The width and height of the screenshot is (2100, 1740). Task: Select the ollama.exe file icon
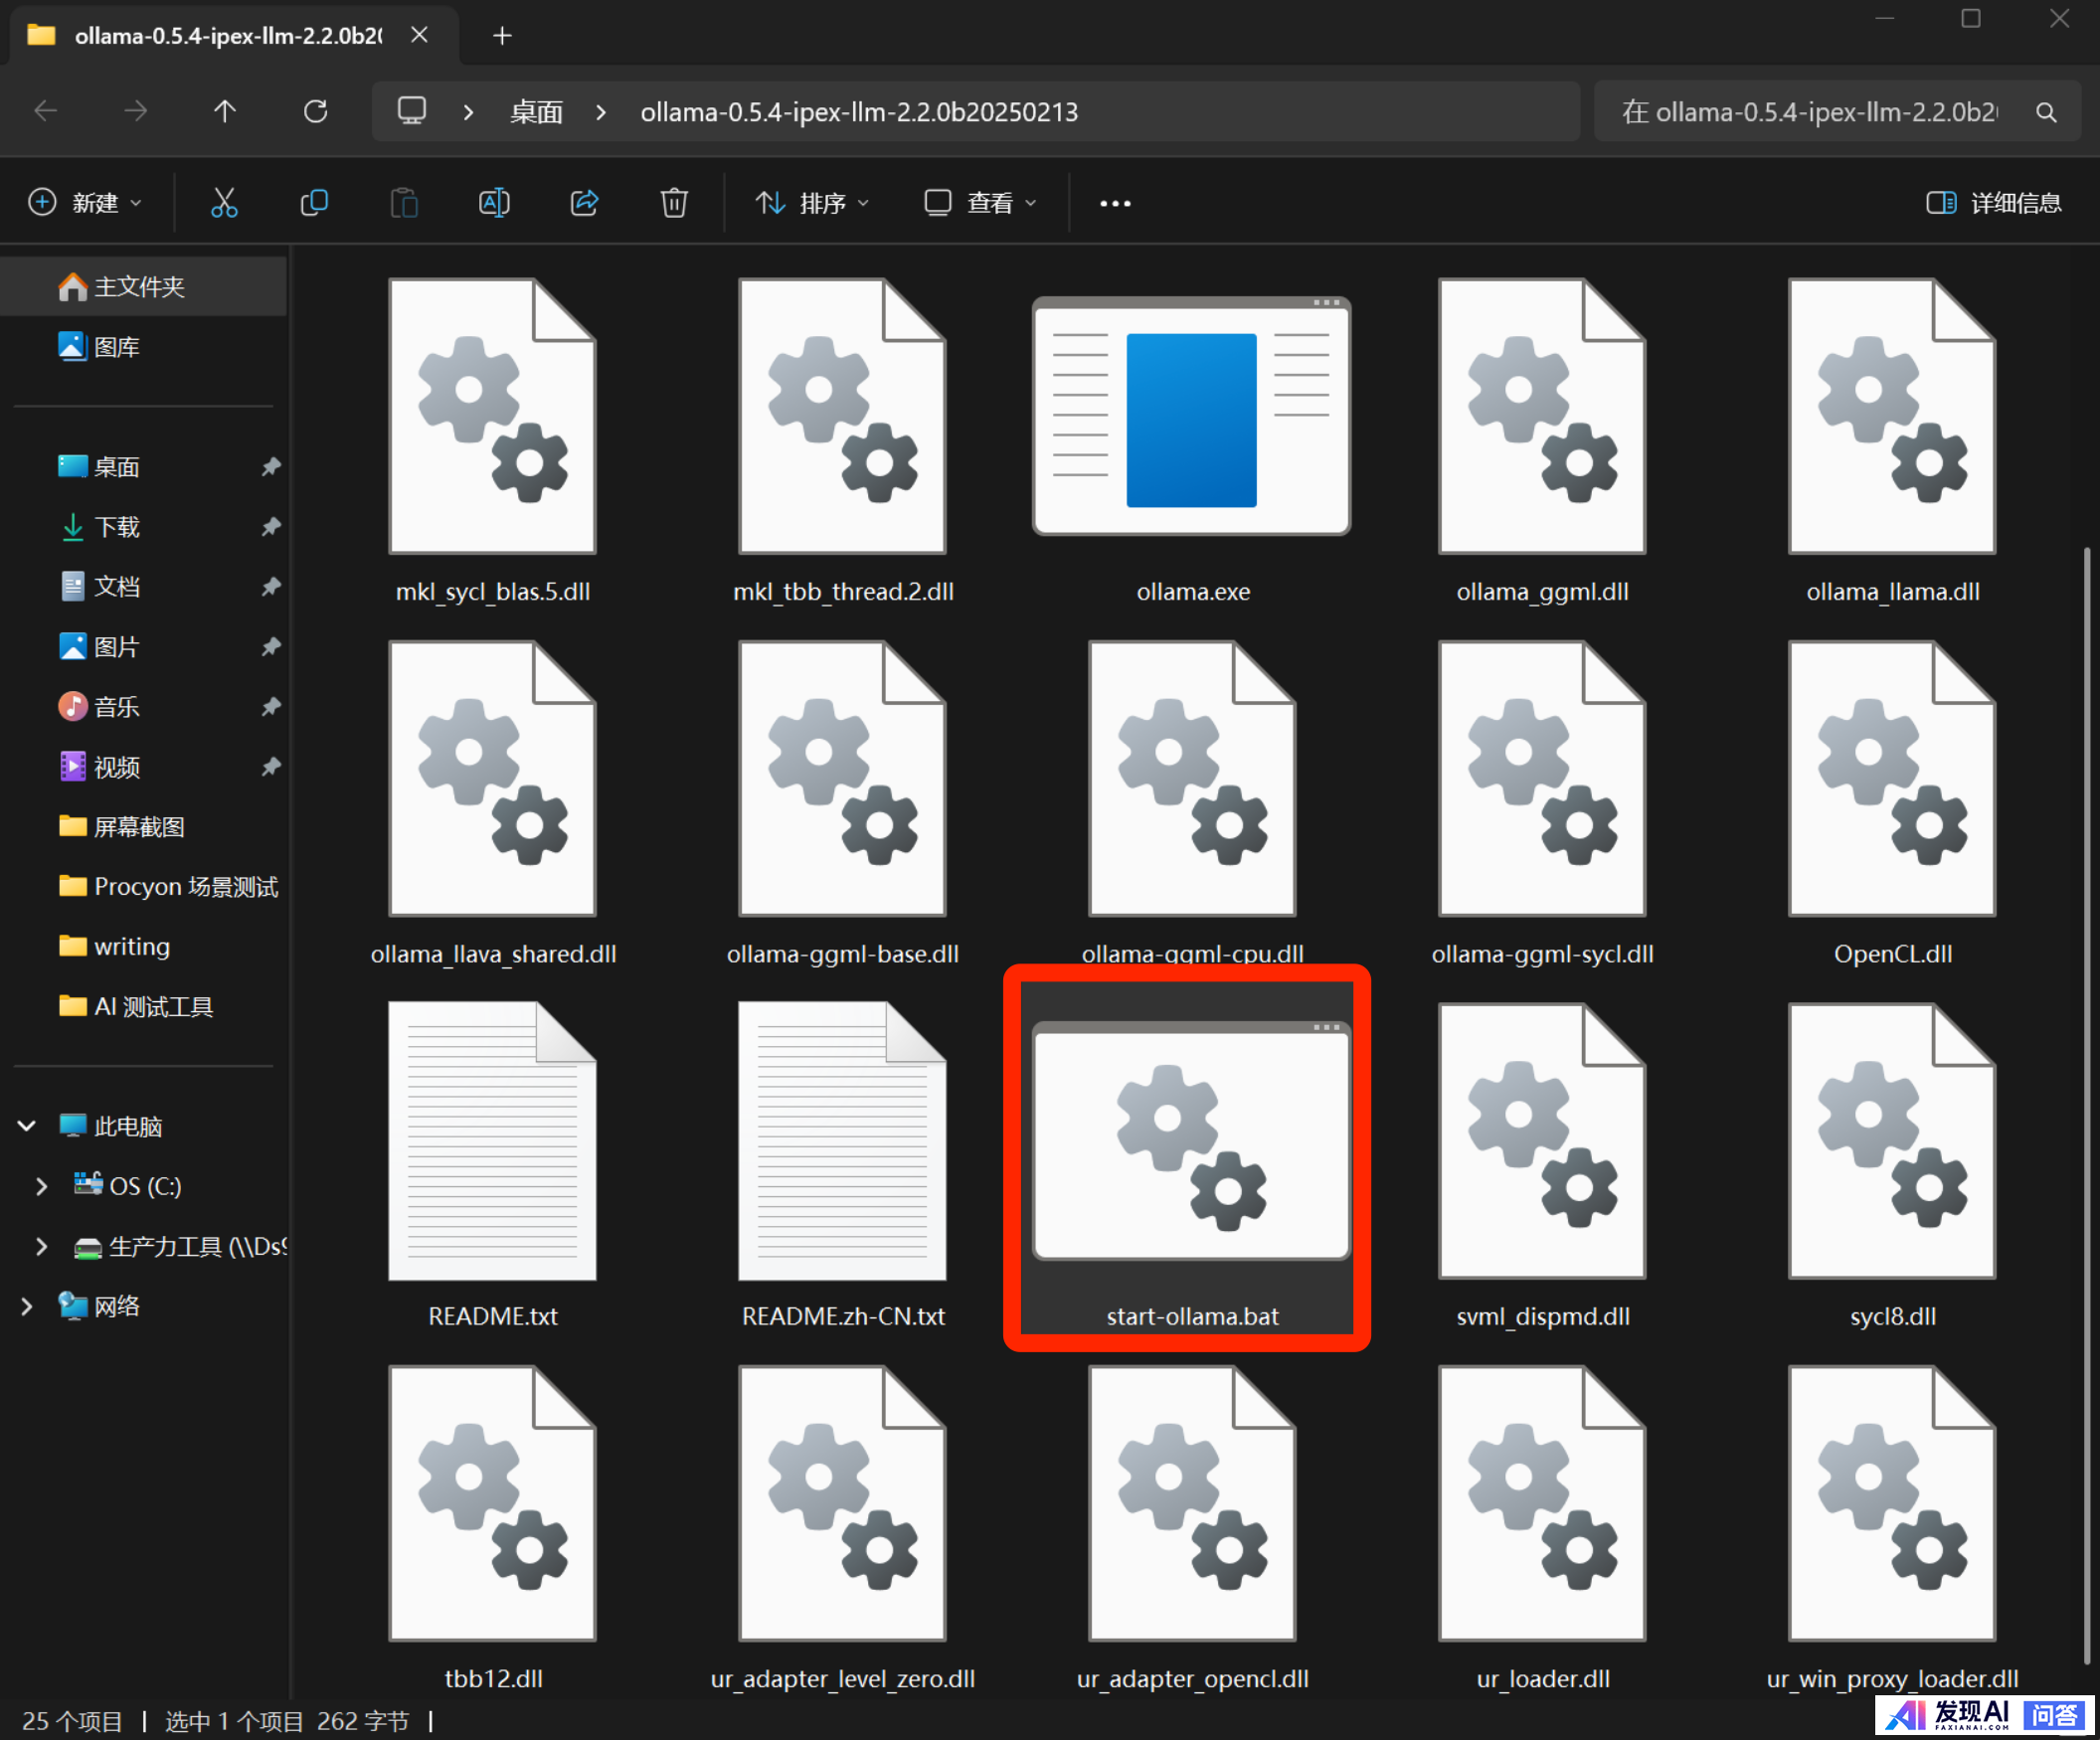(x=1191, y=416)
